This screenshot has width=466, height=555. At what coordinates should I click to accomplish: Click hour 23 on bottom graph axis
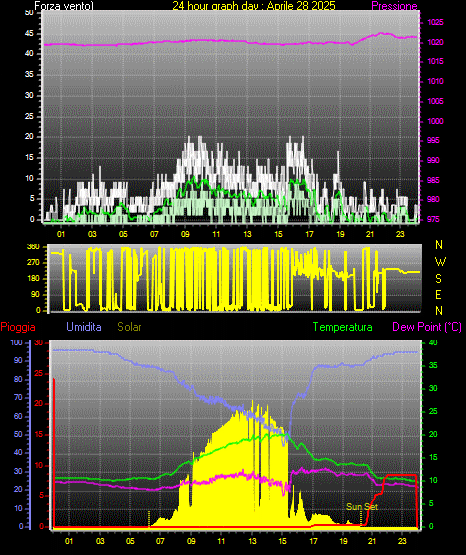click(402, 541)
